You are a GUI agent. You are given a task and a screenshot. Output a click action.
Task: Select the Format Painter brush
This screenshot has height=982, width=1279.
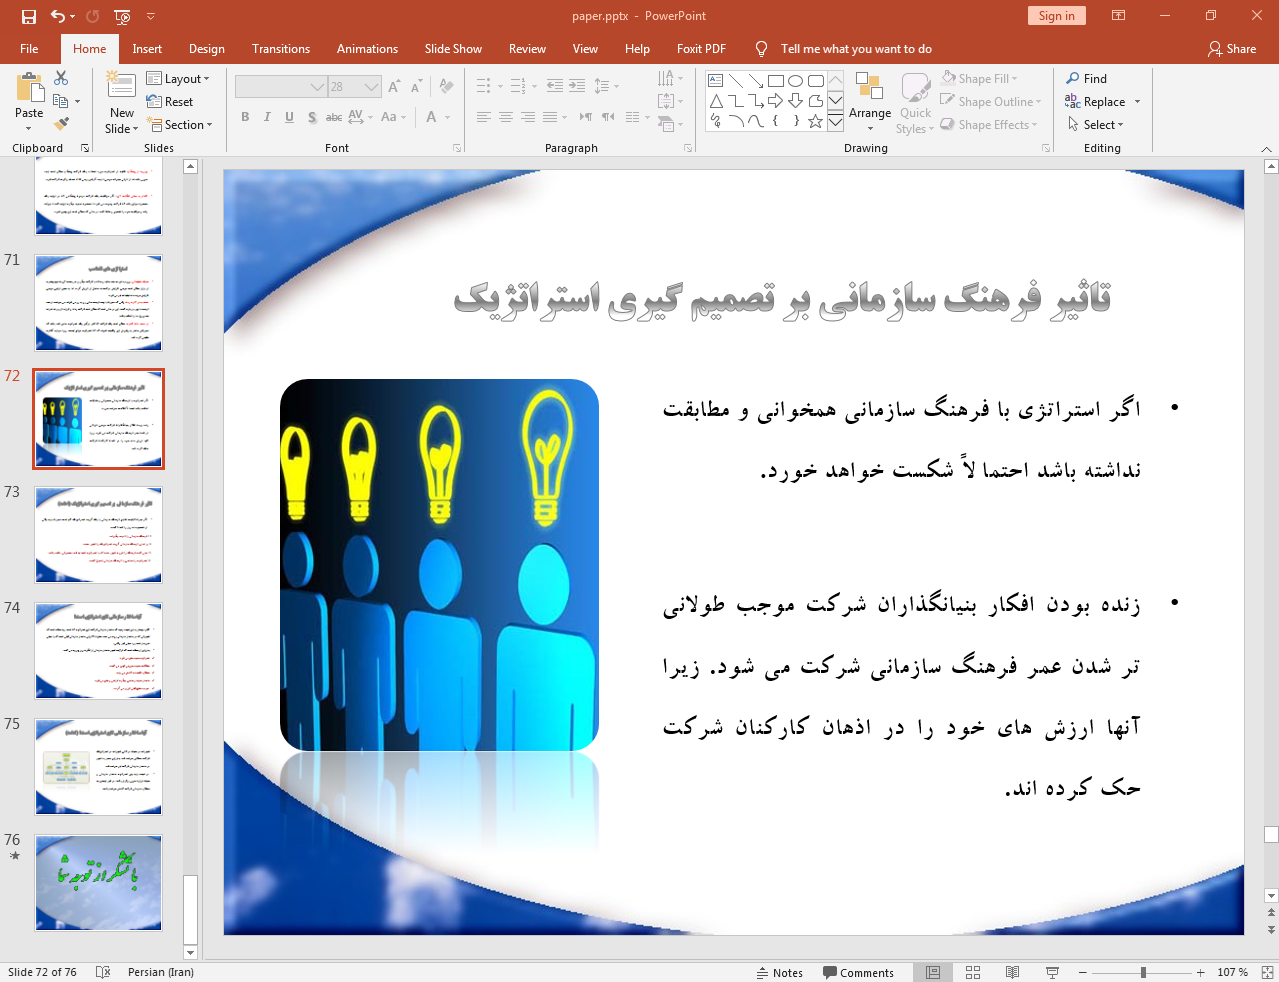pyautogui.click(x=61, y=124)
